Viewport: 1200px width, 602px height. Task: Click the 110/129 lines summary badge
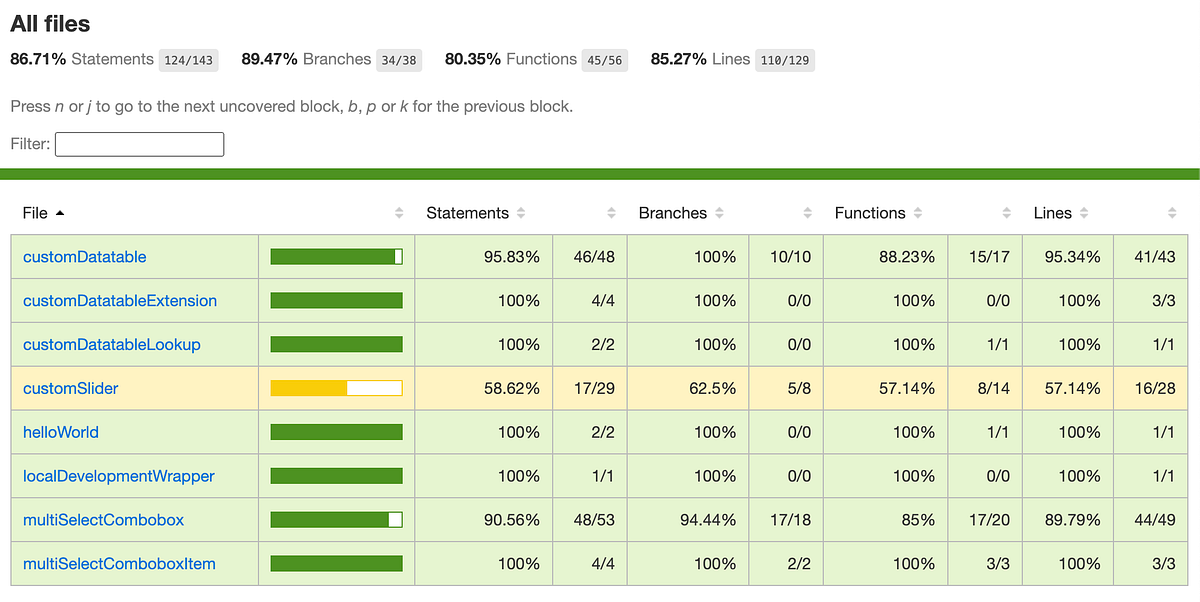(785, 60)
